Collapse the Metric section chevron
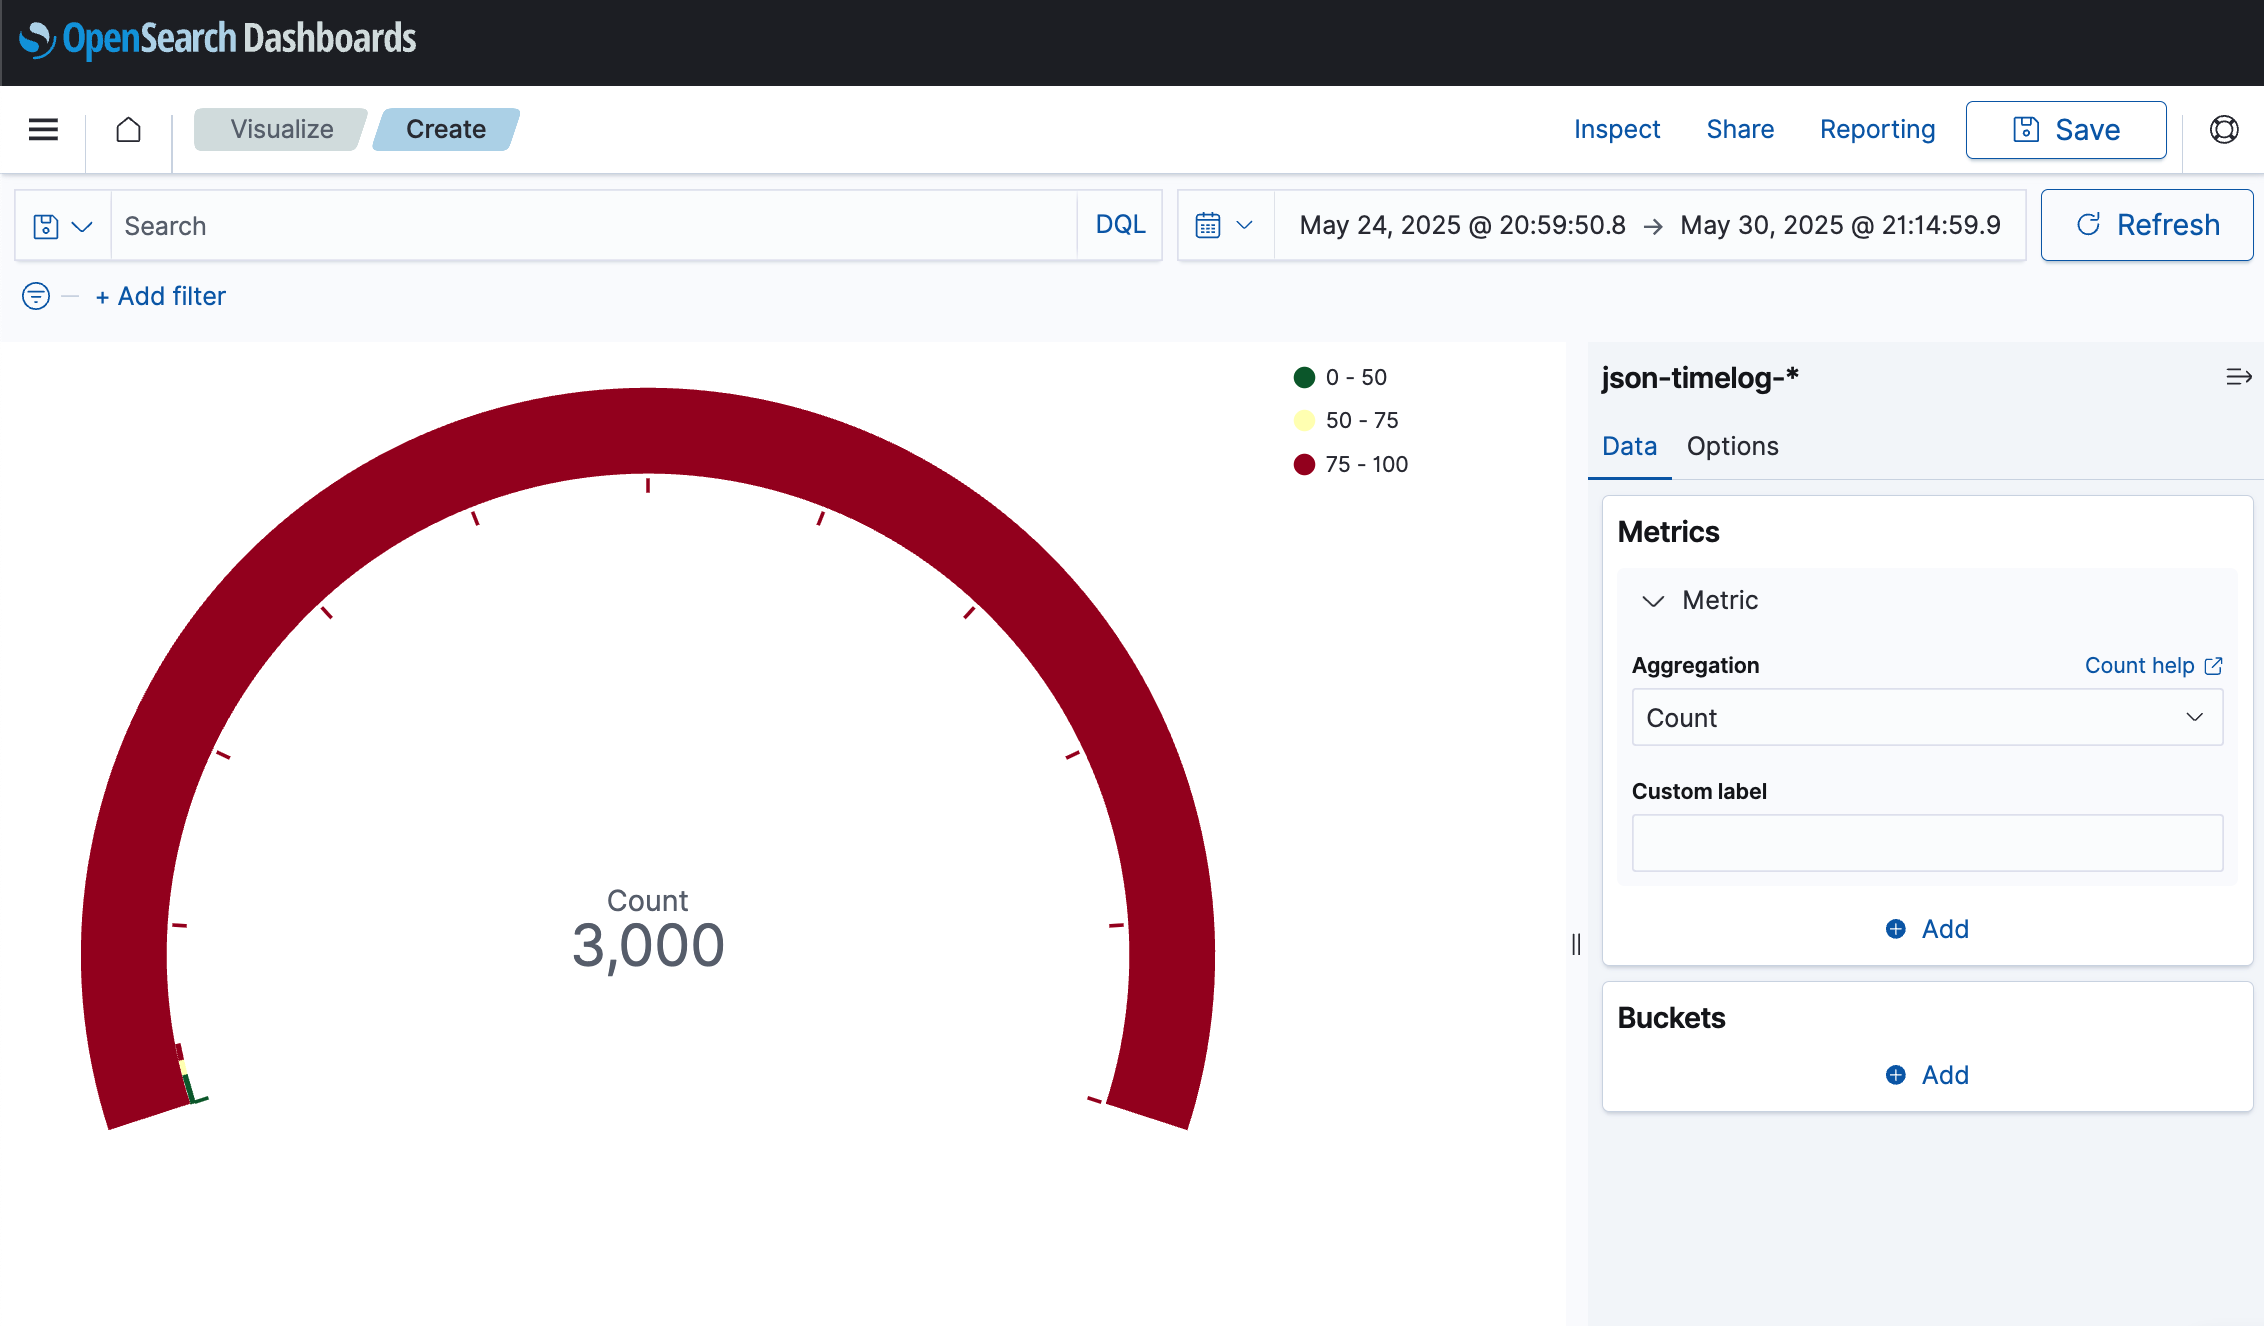Image resolution: width=2264 pixels, height=1326 pixels. tap(1653, 601)
